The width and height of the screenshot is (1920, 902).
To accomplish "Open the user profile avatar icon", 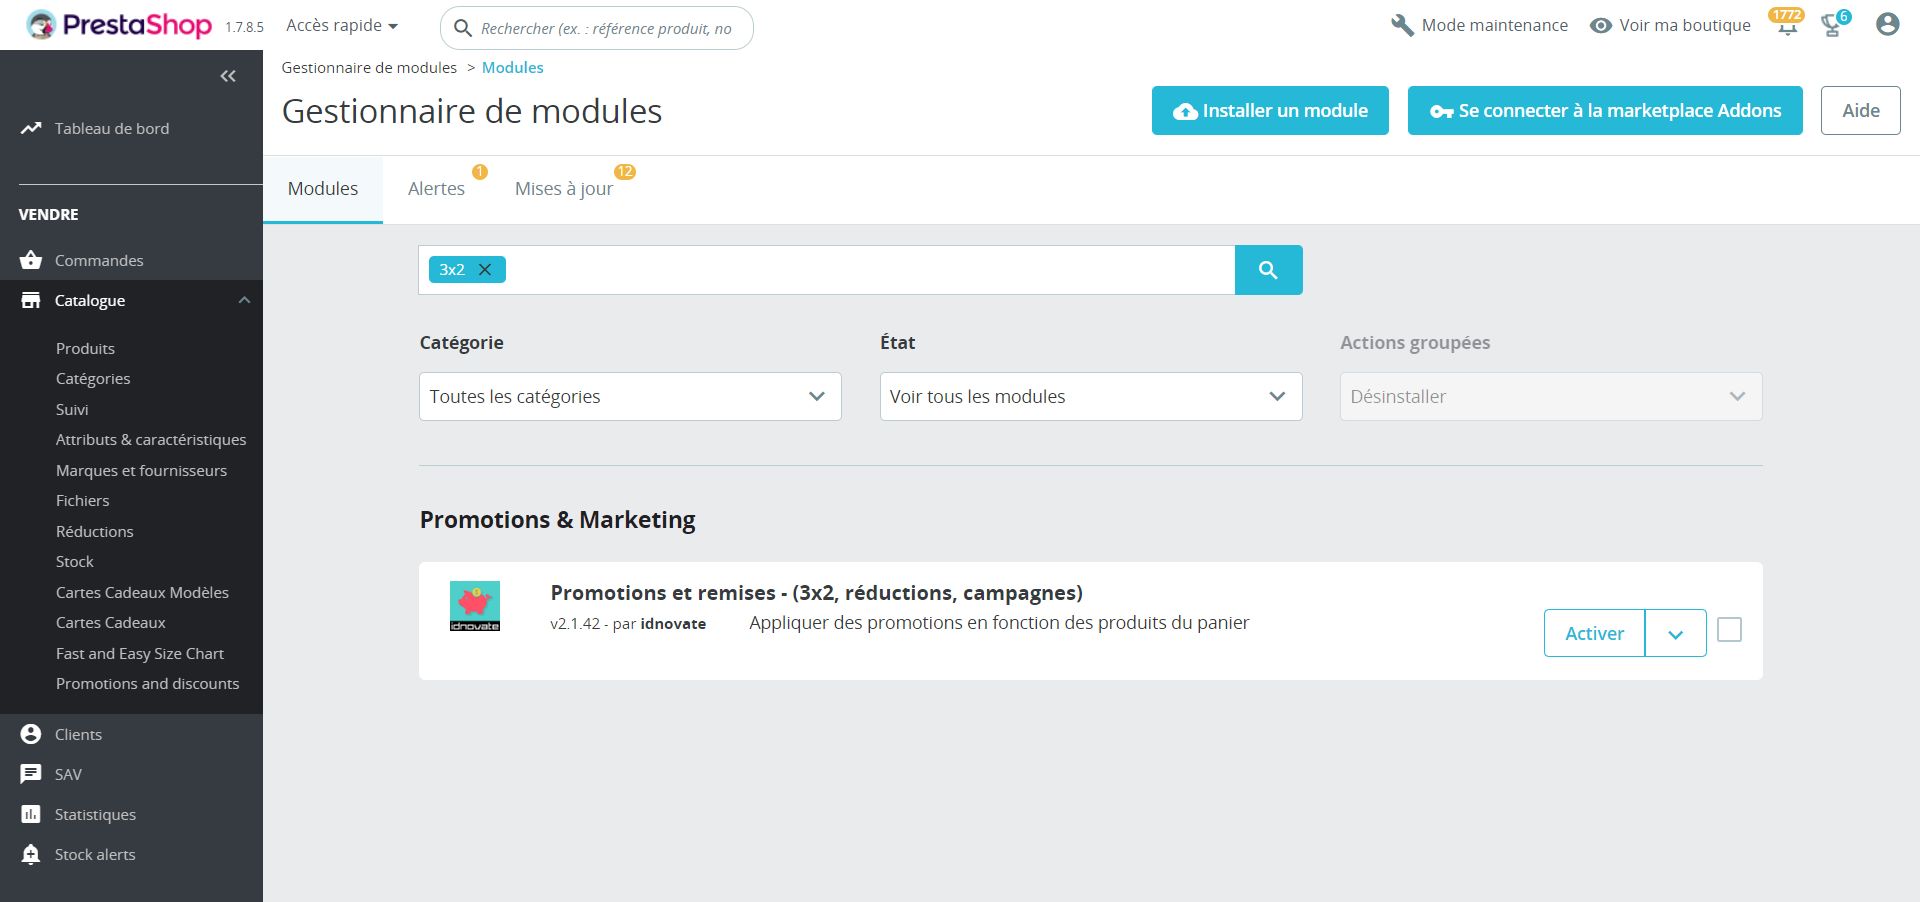I will [1887, 25].
